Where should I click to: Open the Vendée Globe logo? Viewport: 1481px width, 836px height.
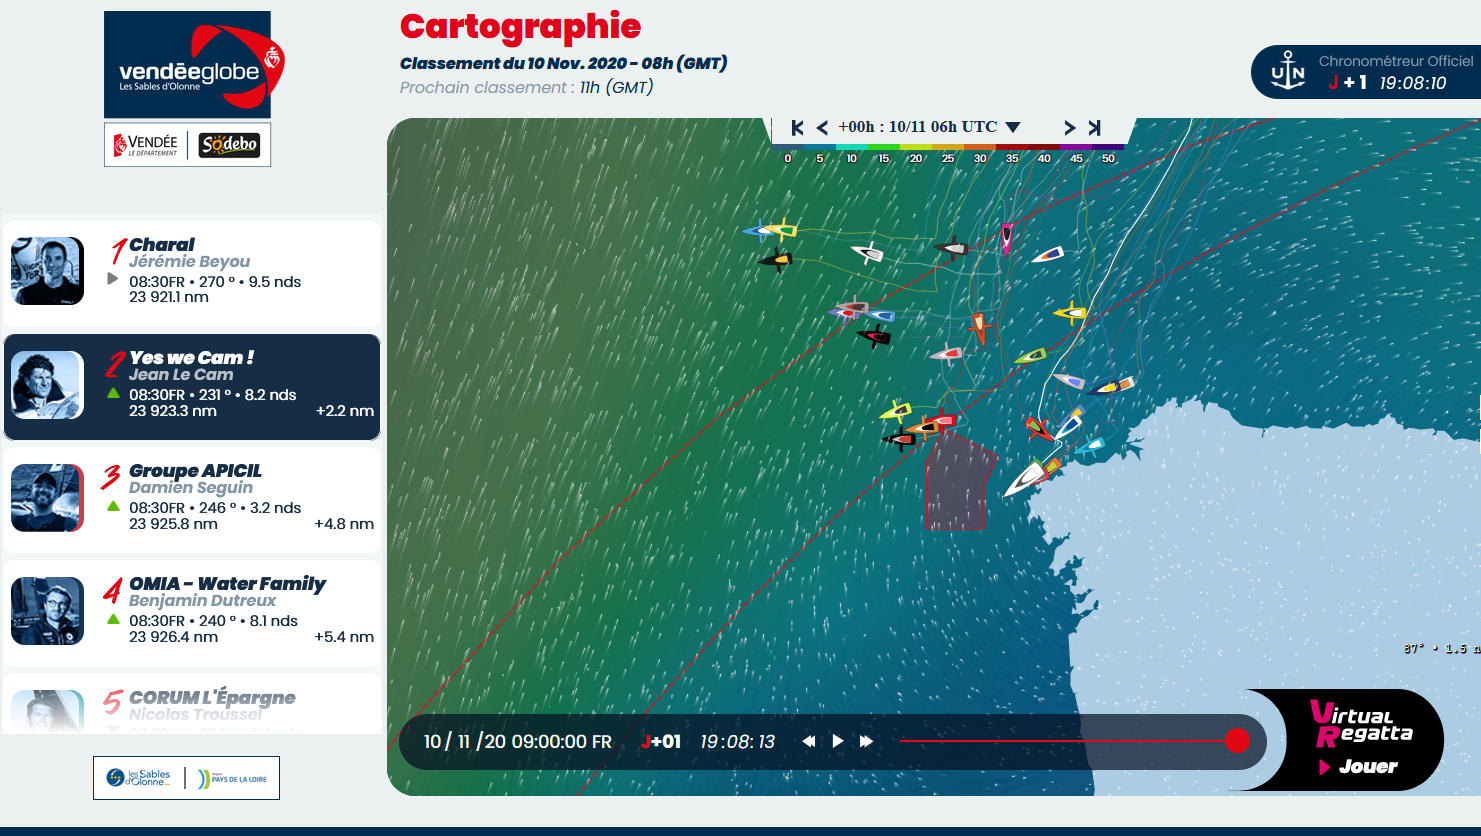[x=187, y=65]
